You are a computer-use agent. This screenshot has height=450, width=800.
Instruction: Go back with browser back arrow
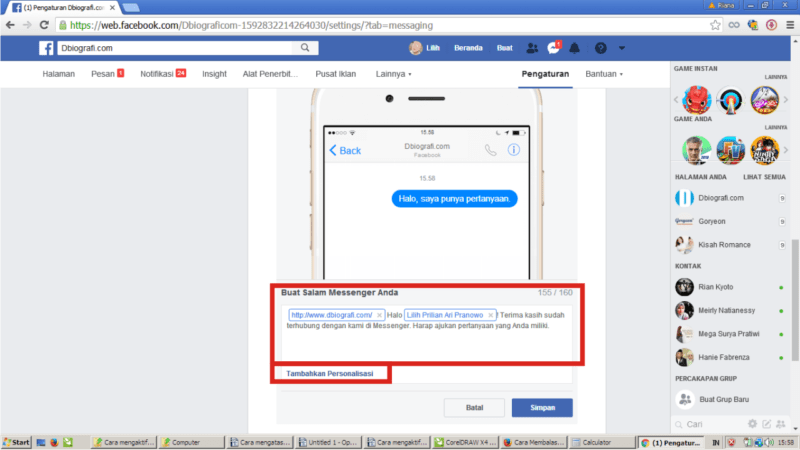tap(10, 25)
